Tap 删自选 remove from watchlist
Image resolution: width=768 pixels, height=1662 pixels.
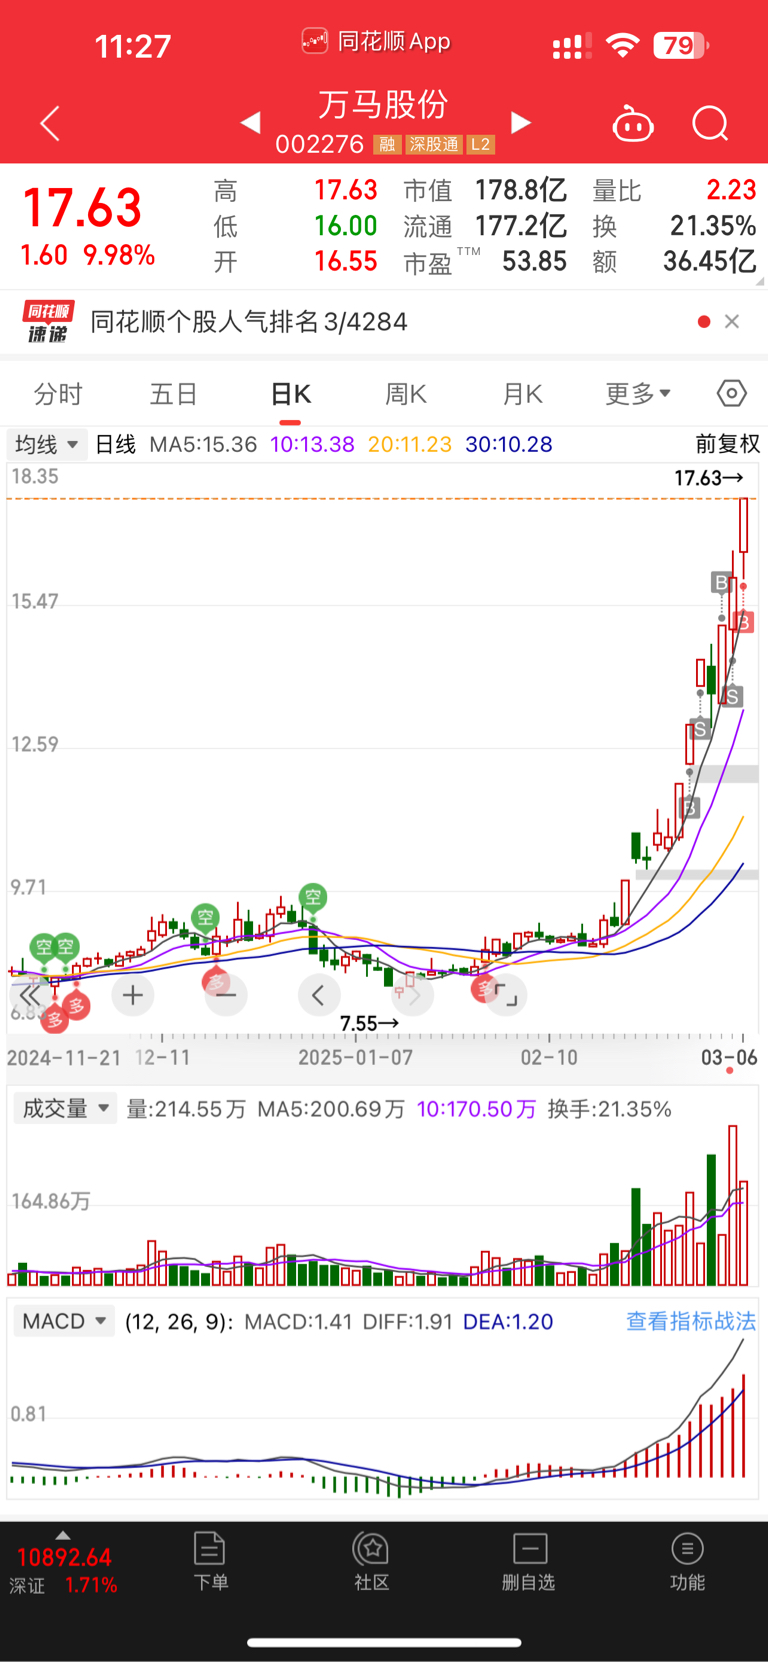(x=529, y=1561)
